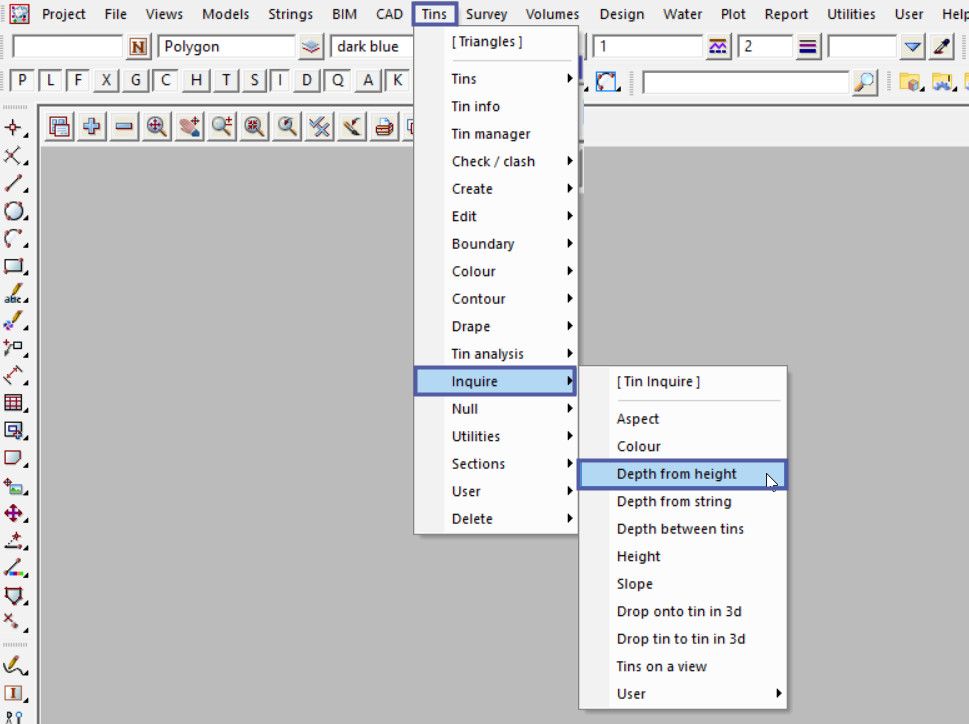The height and width of the screenshot is (724, 969).
Task: Click the plus icon in view toolbar
Action: pos(92,126)
